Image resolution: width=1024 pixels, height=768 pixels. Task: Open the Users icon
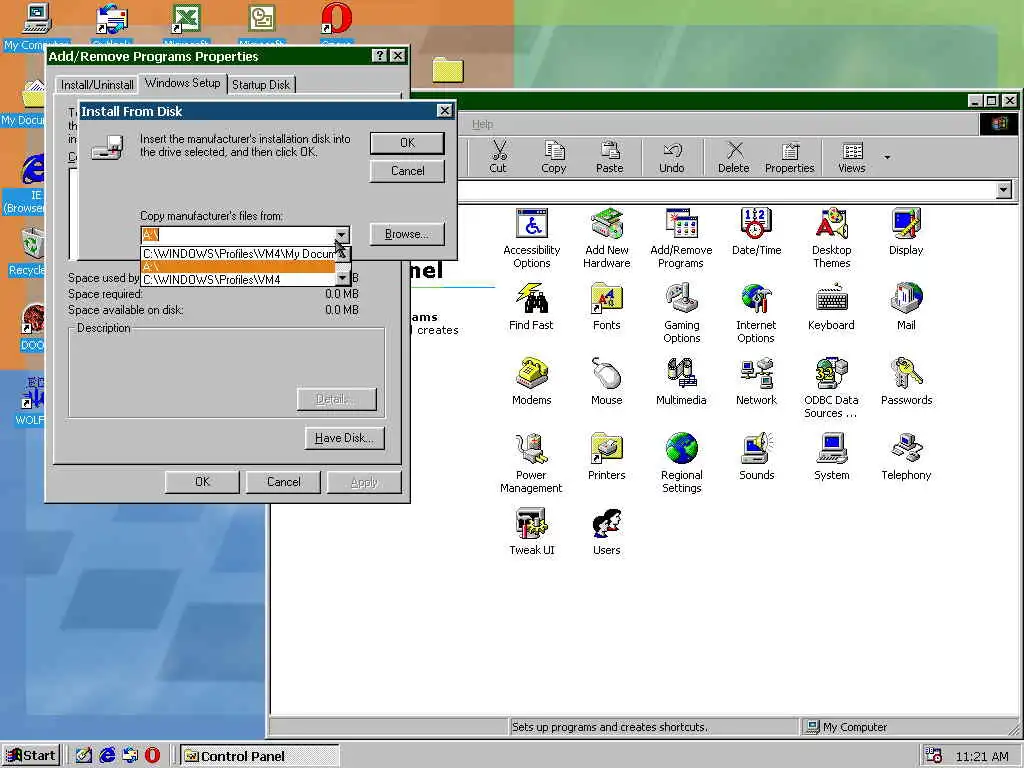coord(607,532)
